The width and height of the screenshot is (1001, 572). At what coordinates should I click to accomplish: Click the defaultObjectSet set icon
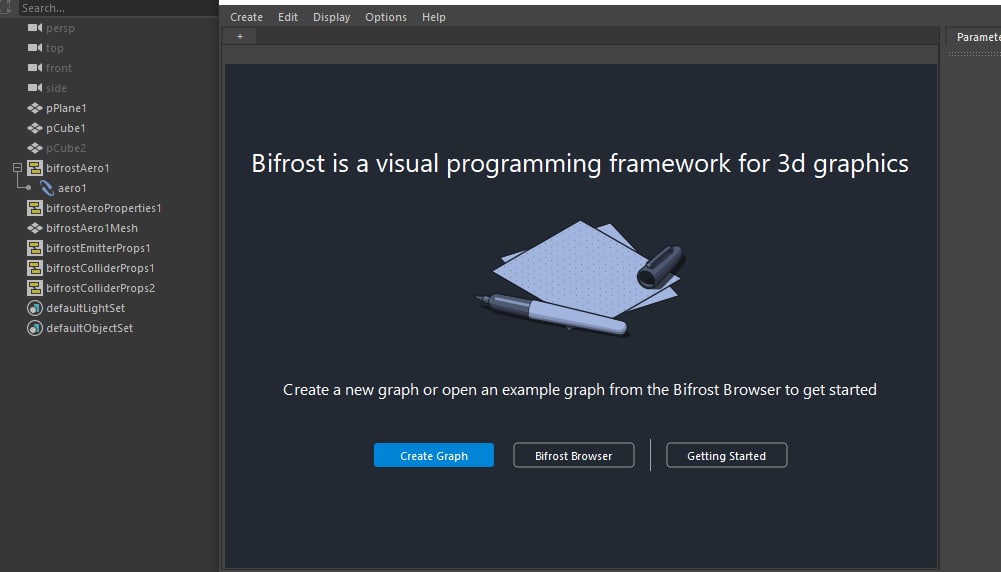click(35, 328)
